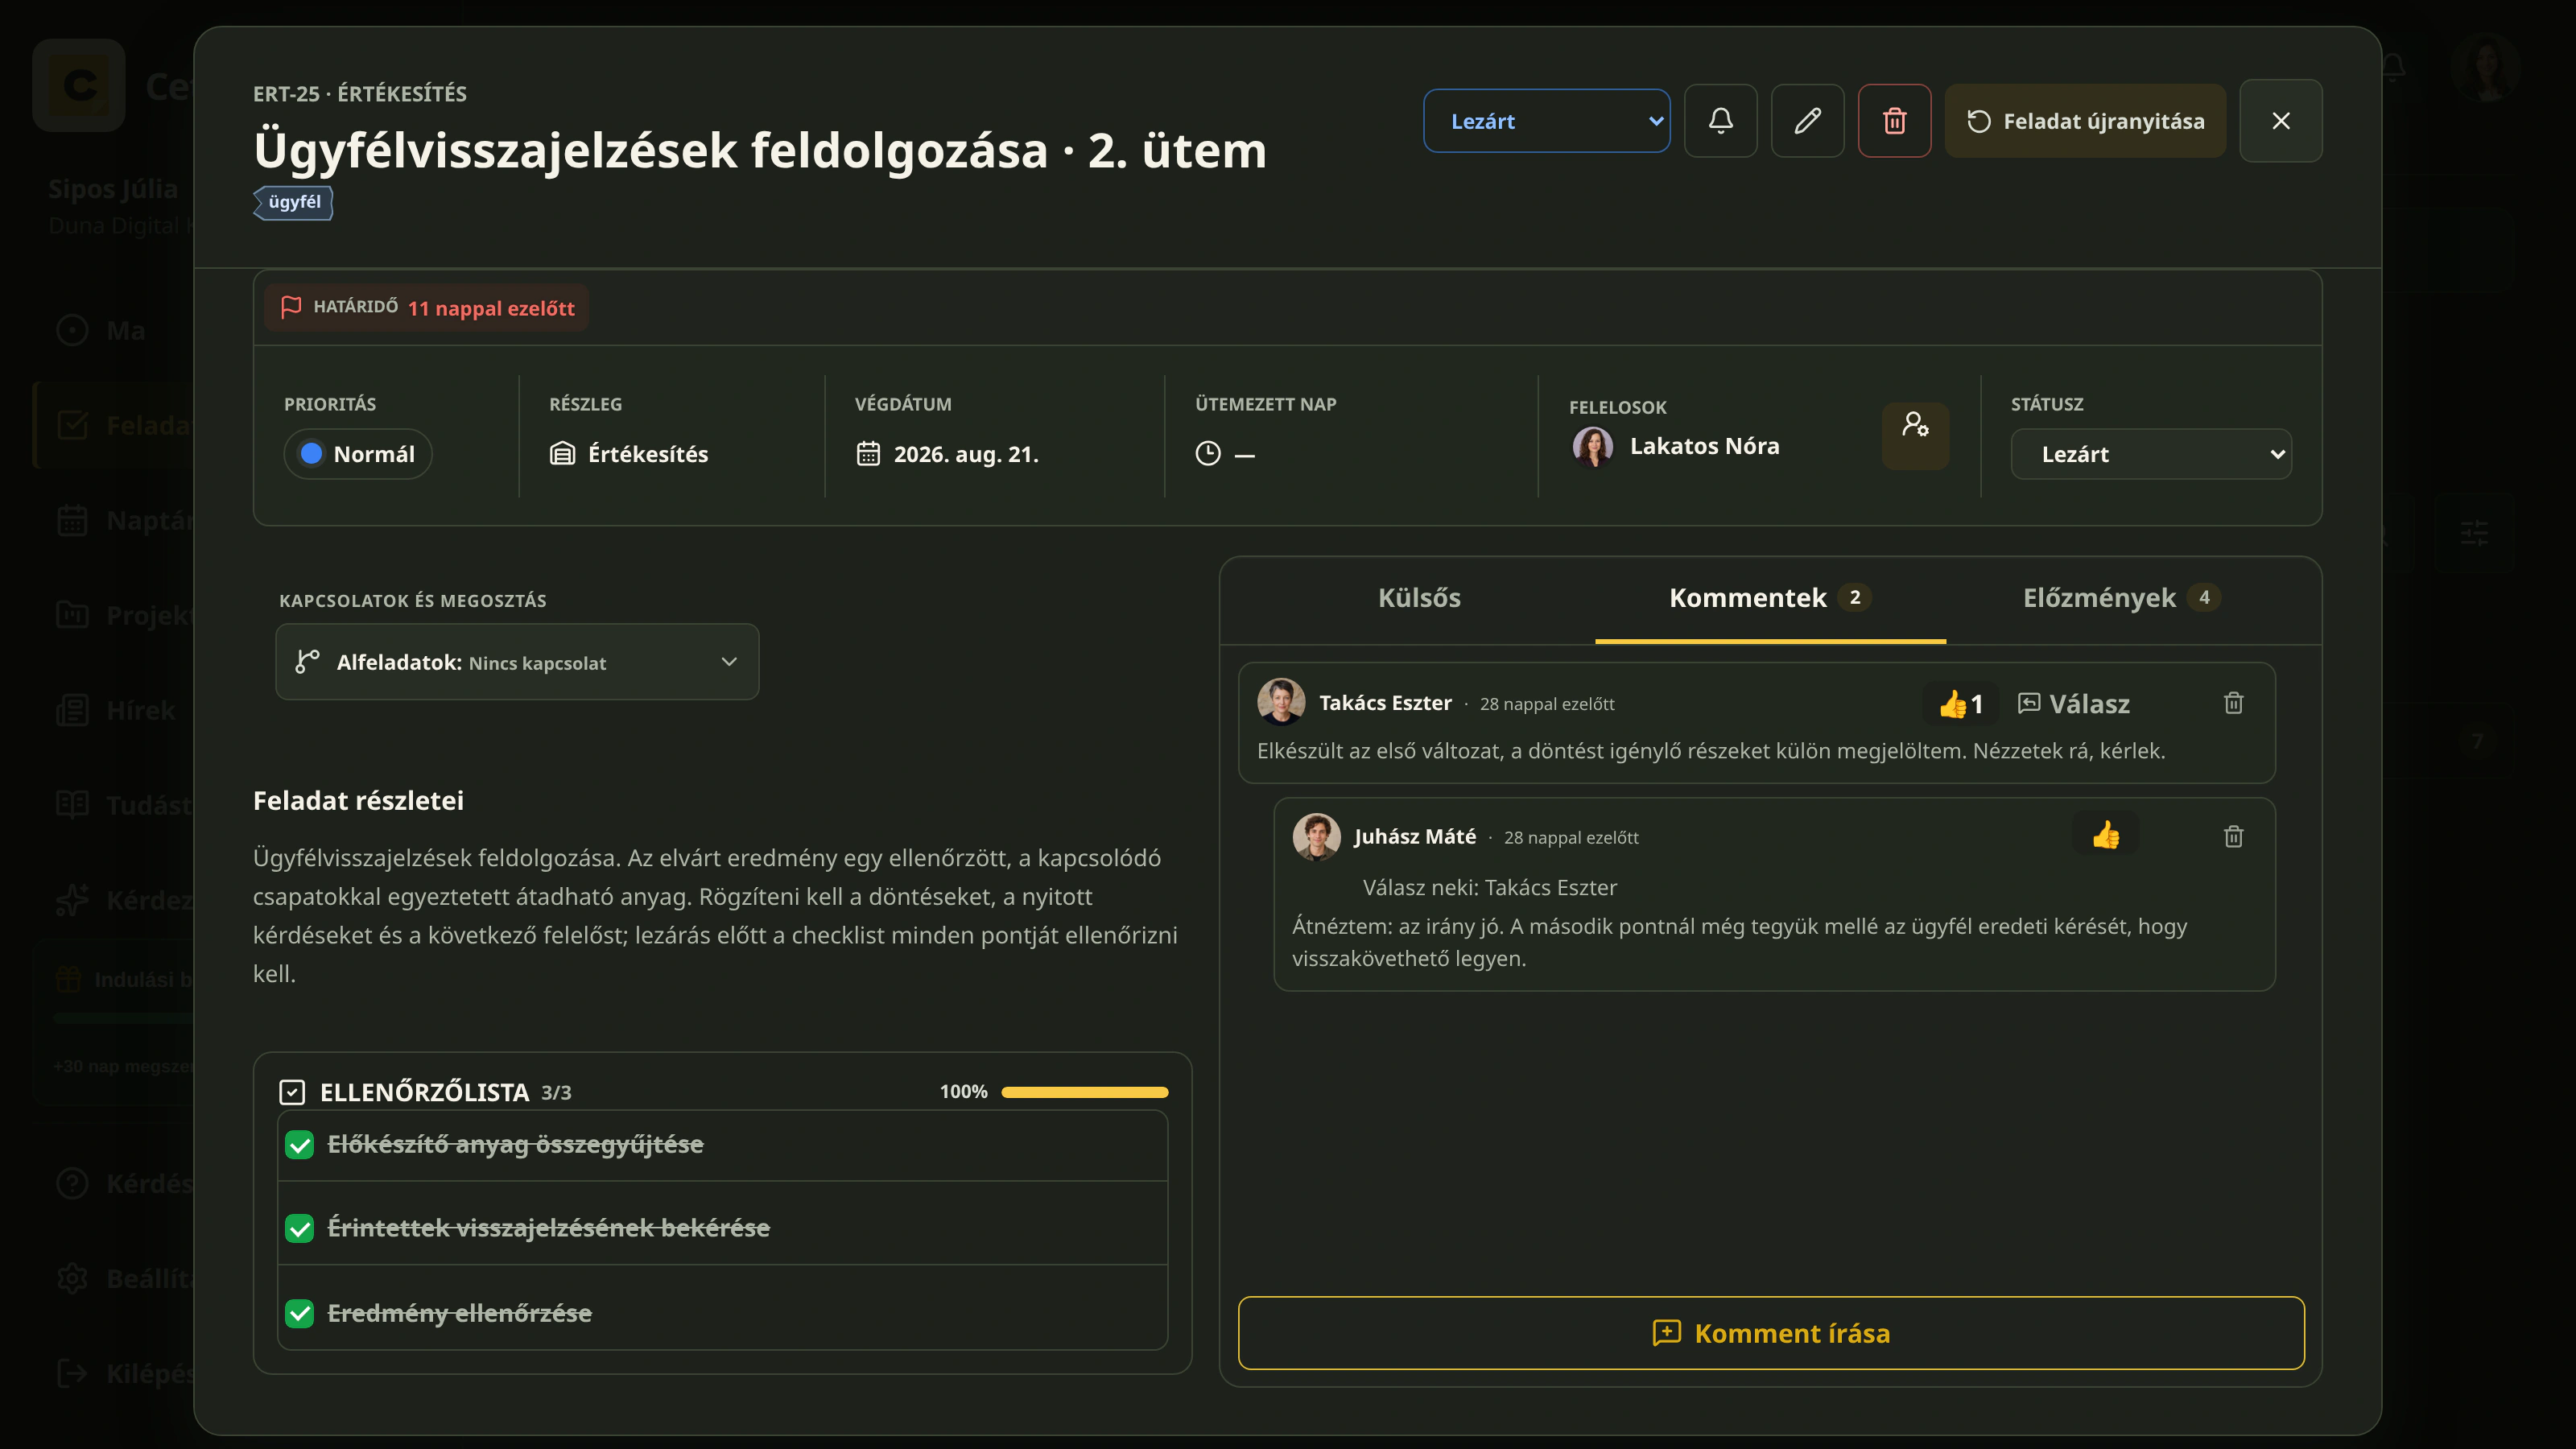
Task: Click the Normál priority badge
Action: click(x=358, y=454)
